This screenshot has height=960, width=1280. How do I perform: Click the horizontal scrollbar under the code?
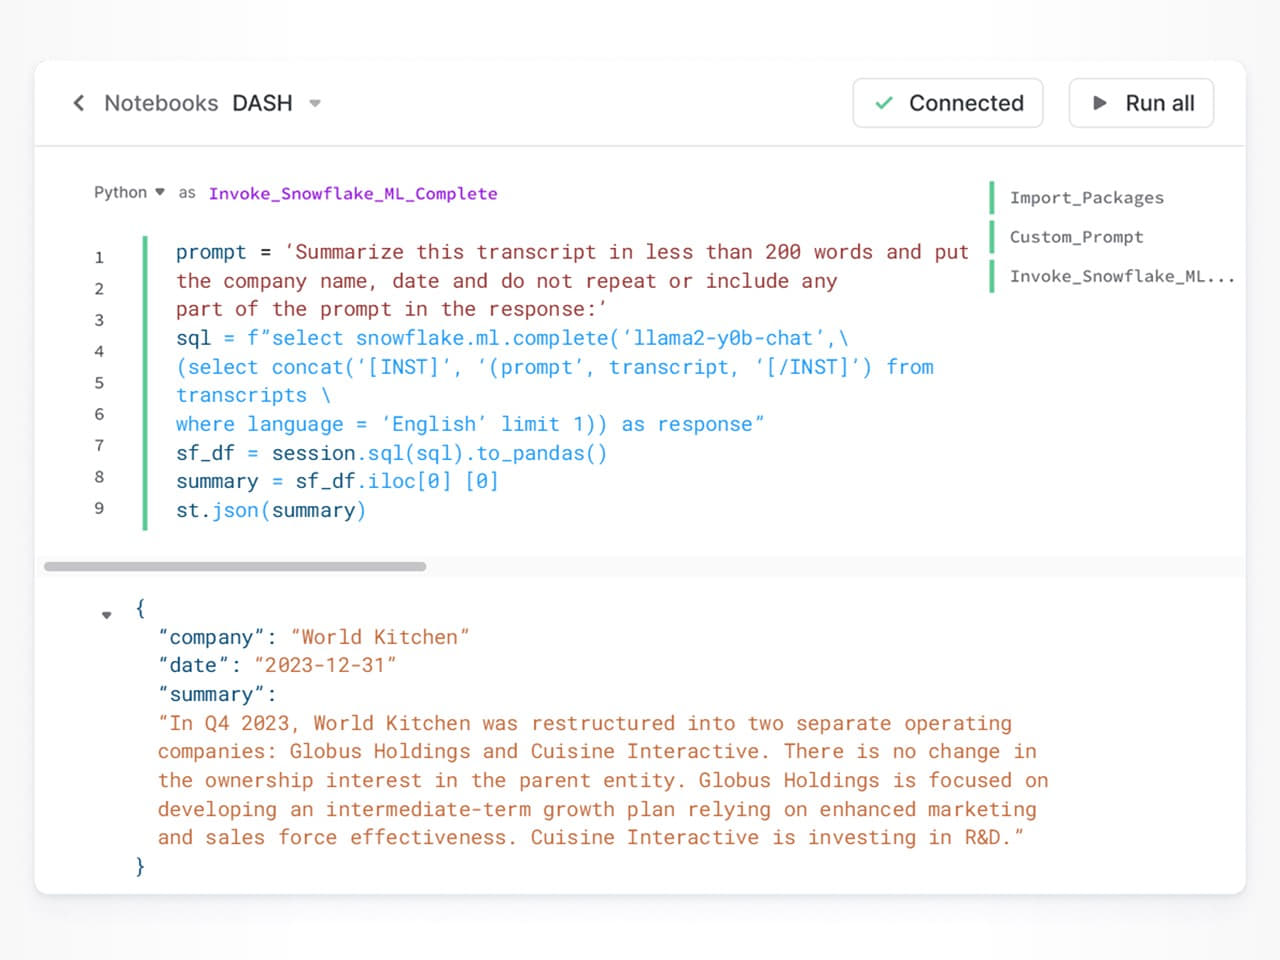tap(235, 567)
